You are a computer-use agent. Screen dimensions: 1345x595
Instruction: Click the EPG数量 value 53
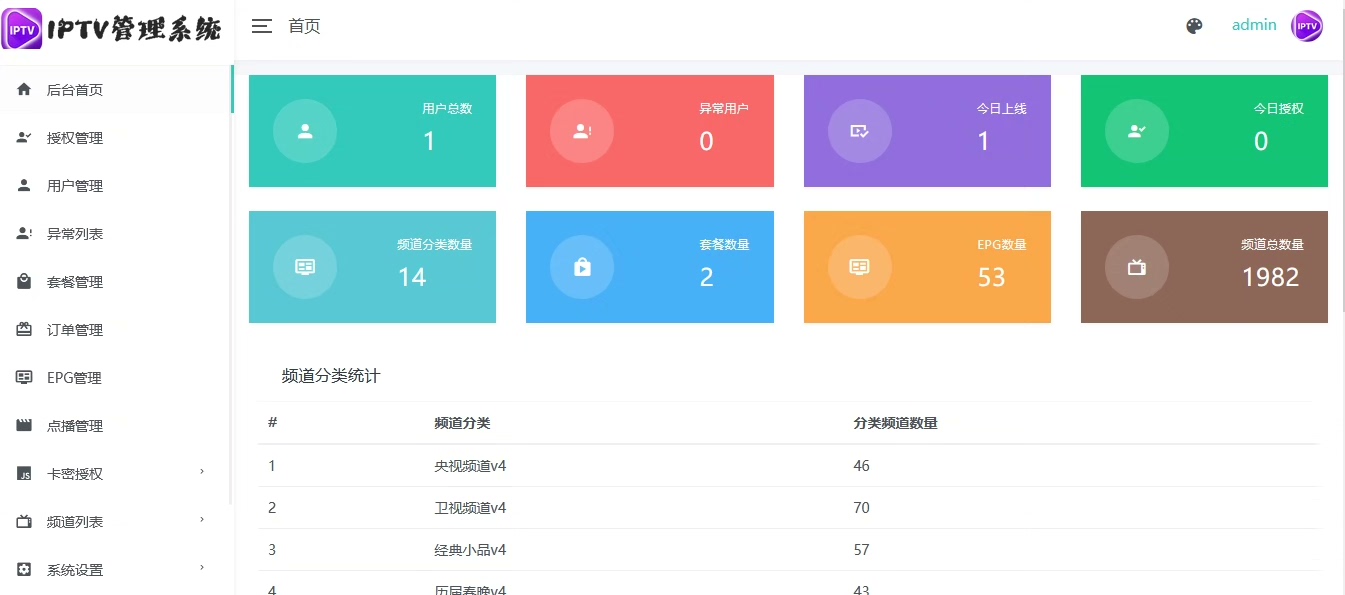(x=991, y=277)
